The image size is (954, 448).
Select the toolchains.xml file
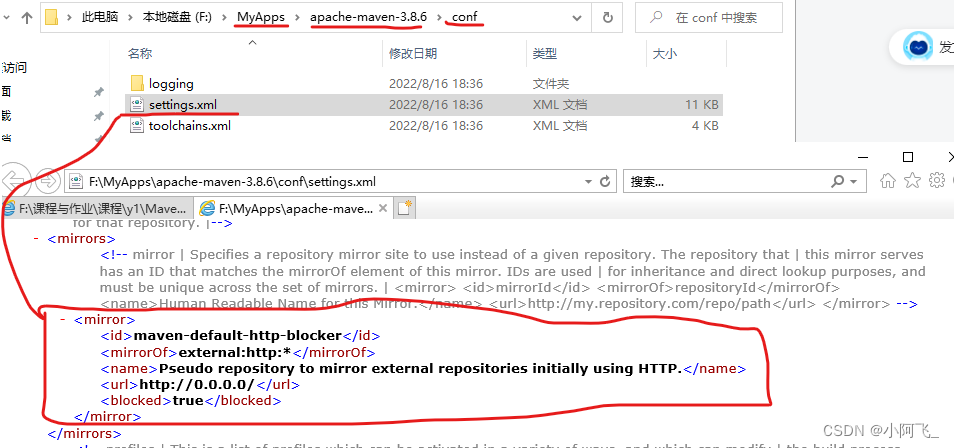tap(190, 126)
